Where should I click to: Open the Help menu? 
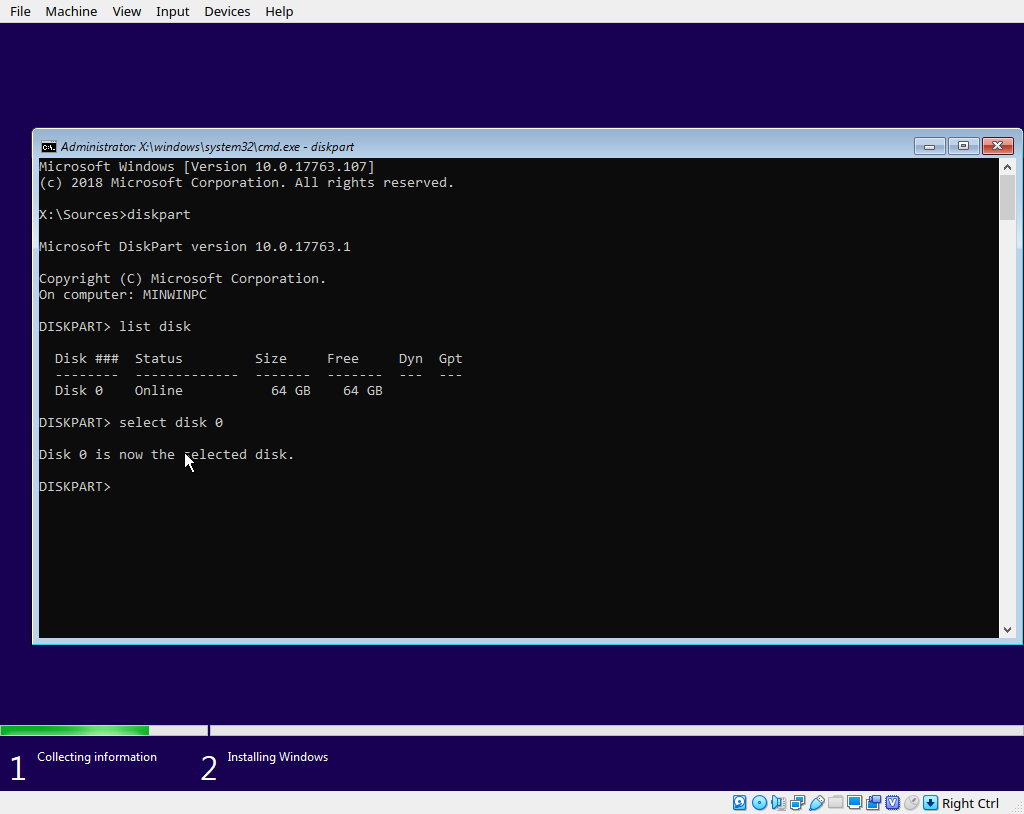(x=279, y=11)
